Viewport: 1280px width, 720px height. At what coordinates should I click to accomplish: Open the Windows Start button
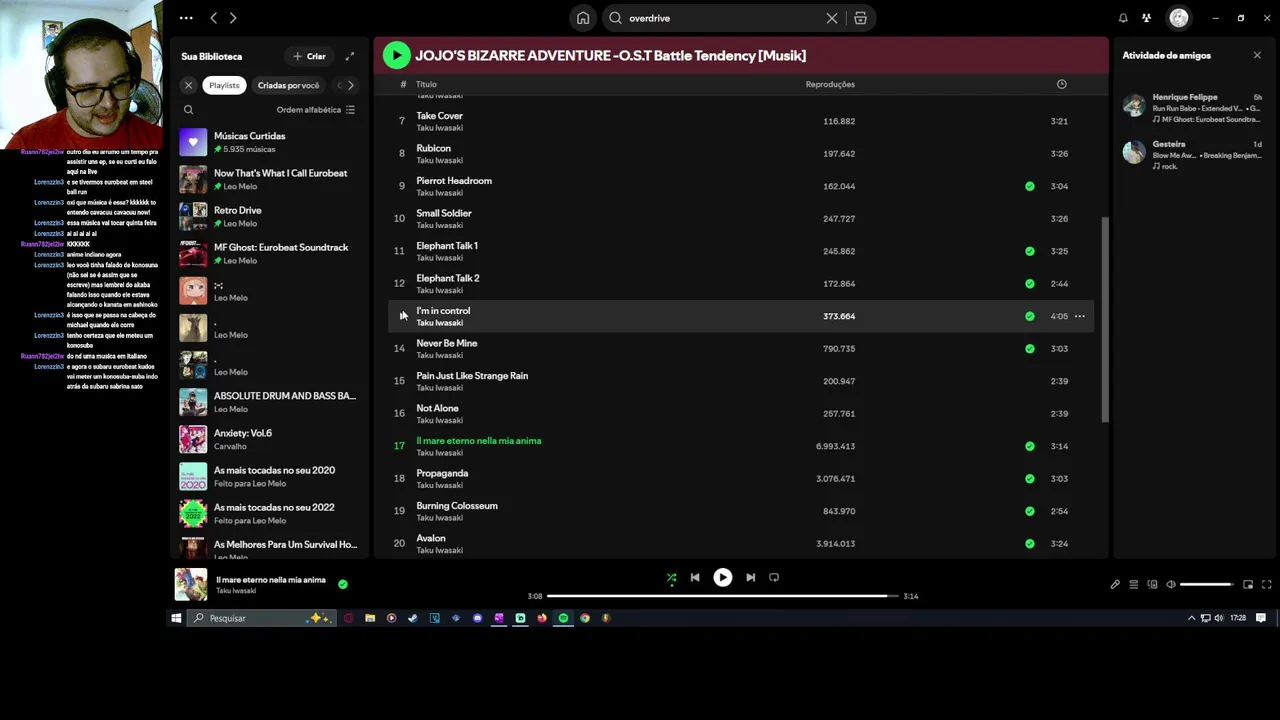tap(176, 618)
